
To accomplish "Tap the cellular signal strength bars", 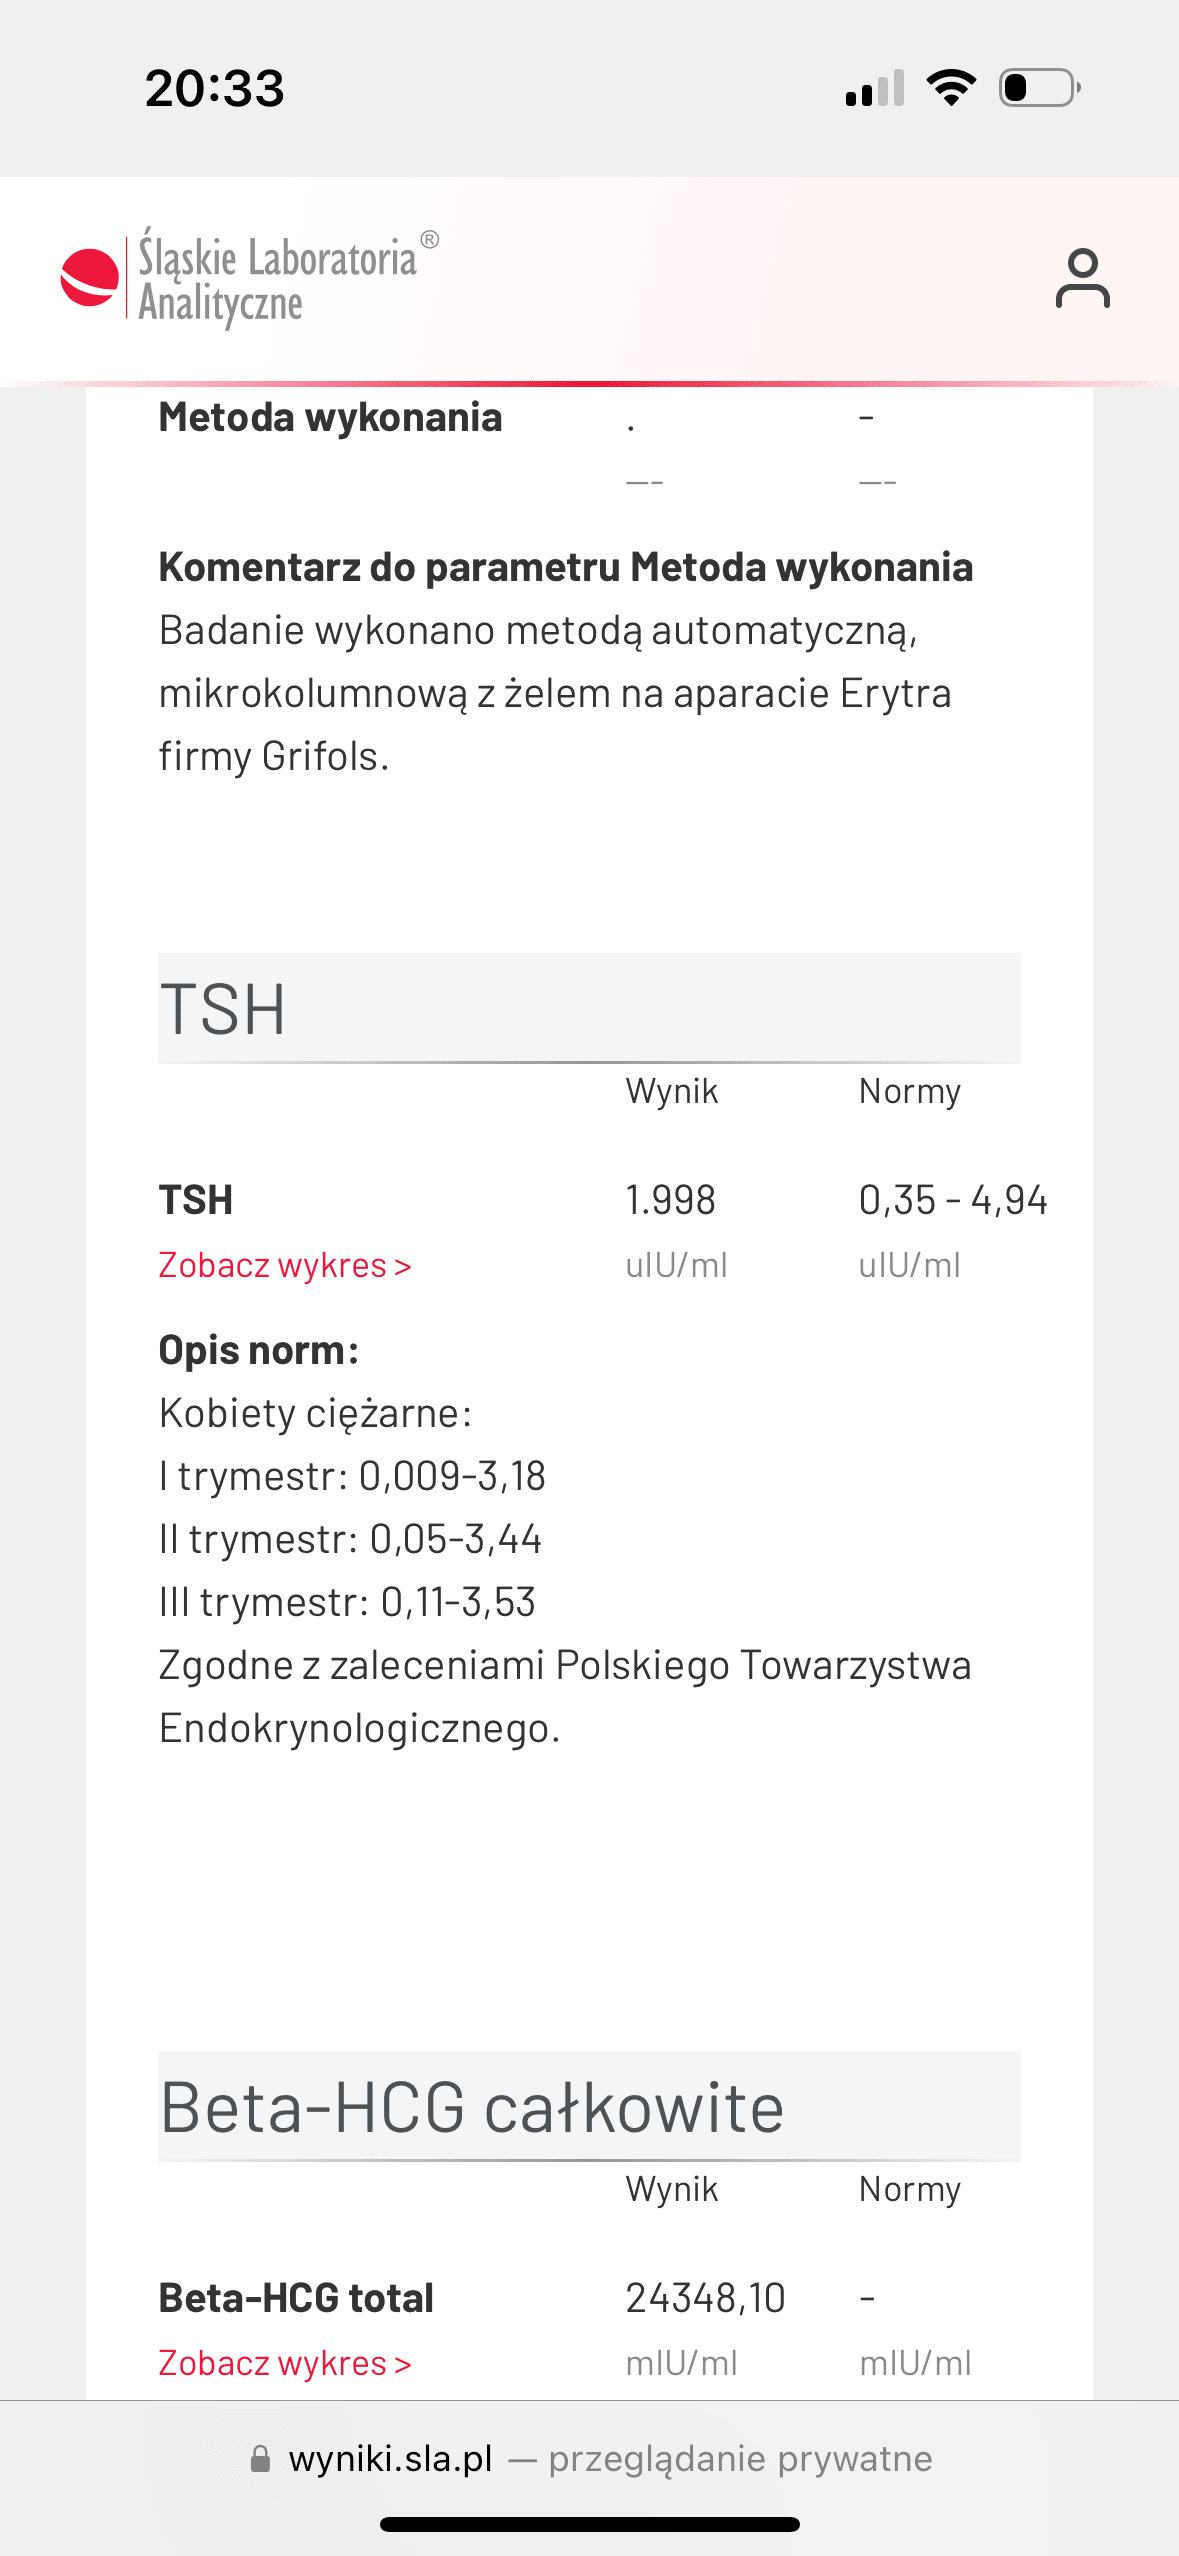I will click(875, 88).
